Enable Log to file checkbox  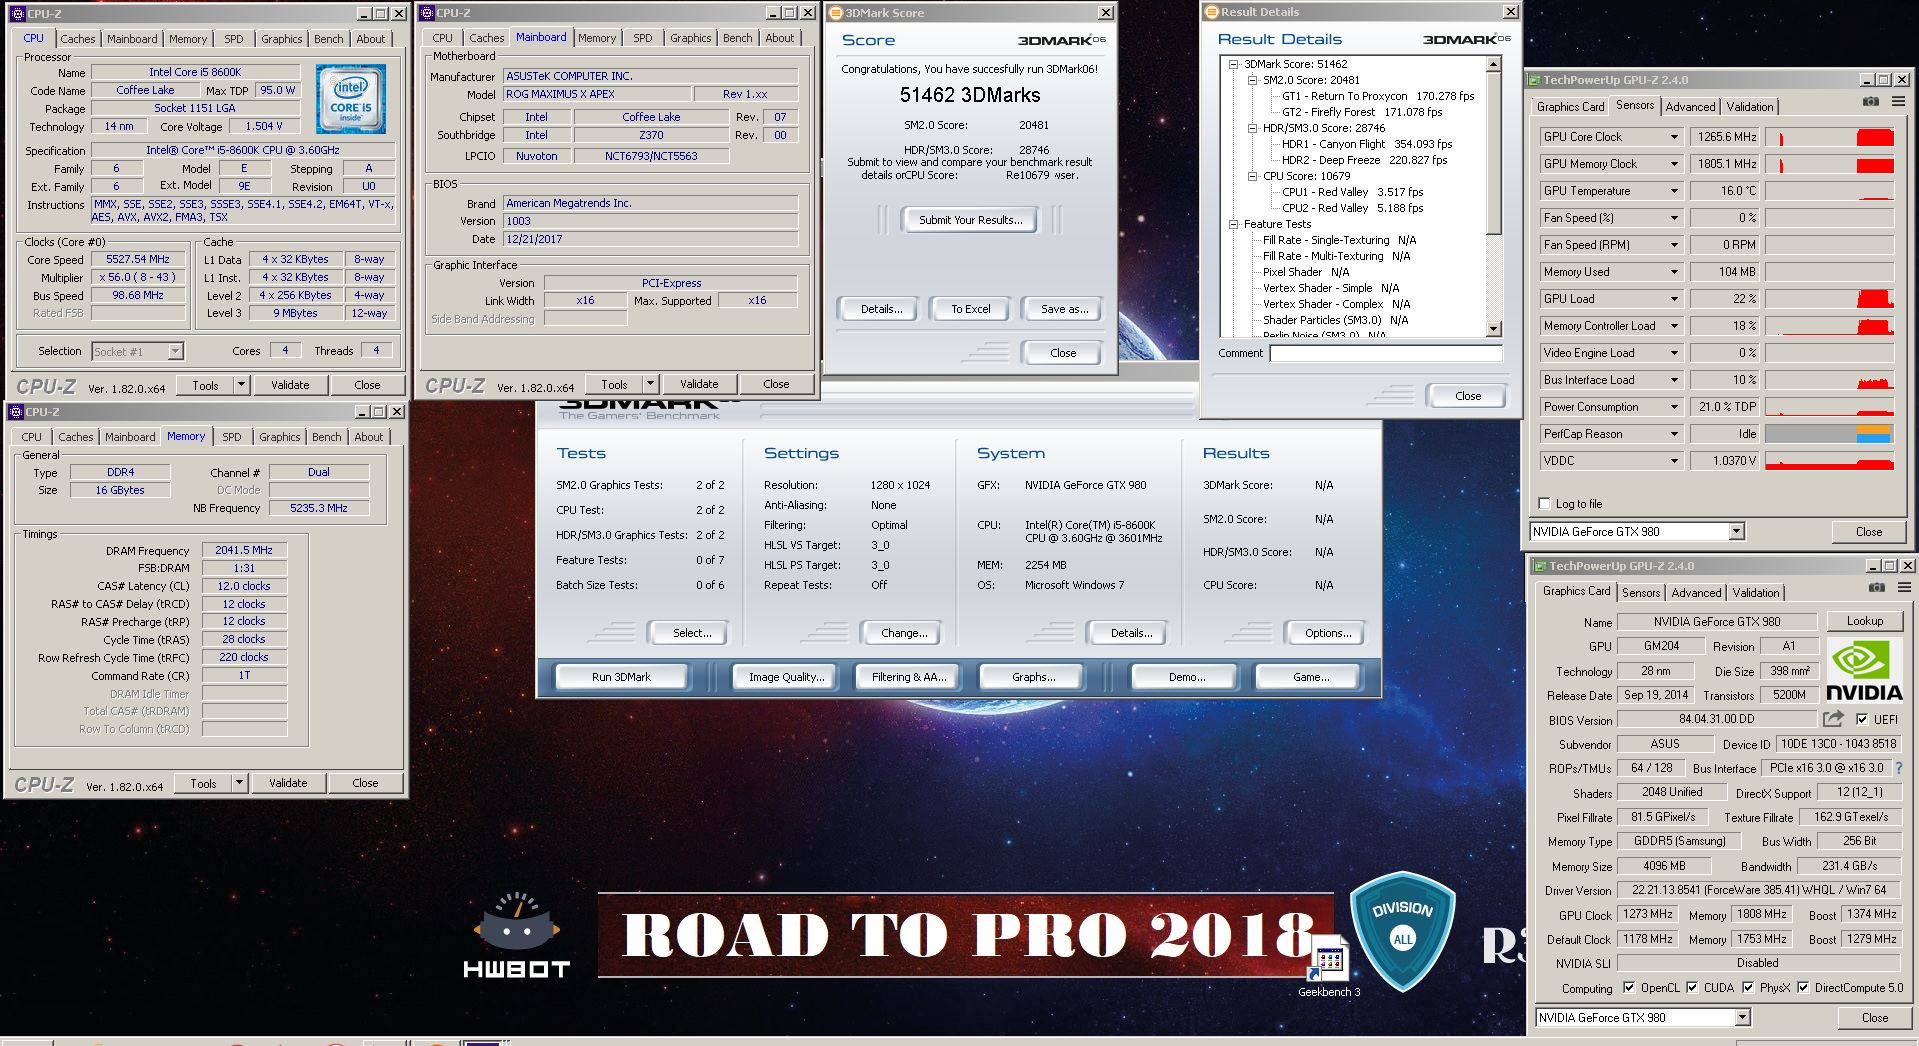(1545, 504)
